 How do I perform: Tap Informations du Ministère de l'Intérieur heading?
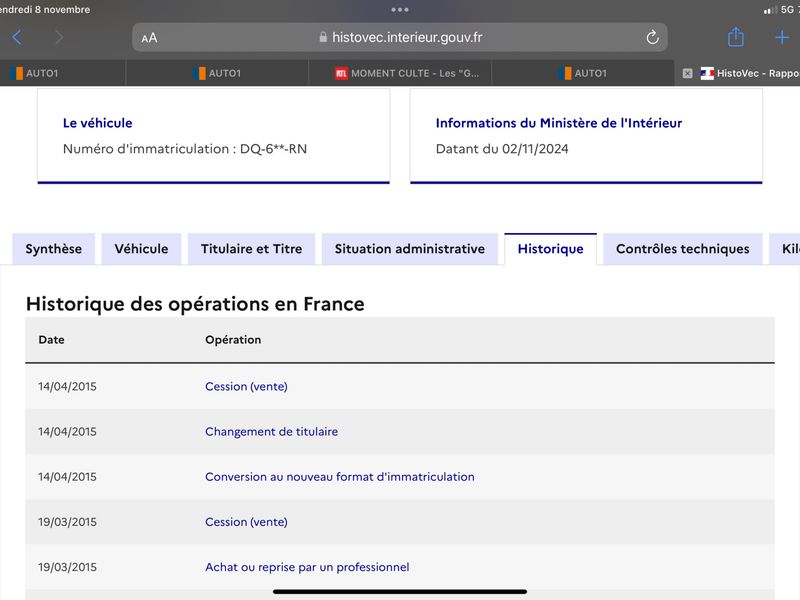(559, 123)
